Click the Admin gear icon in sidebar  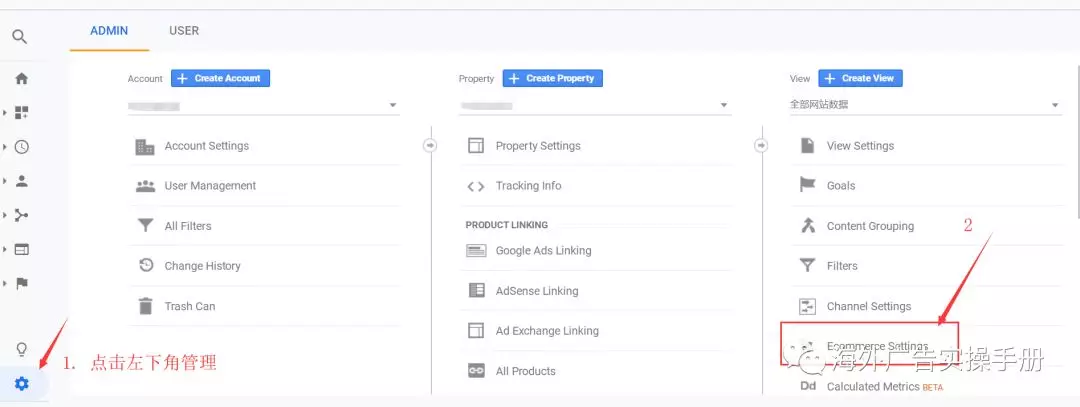(x=21, y=384)
